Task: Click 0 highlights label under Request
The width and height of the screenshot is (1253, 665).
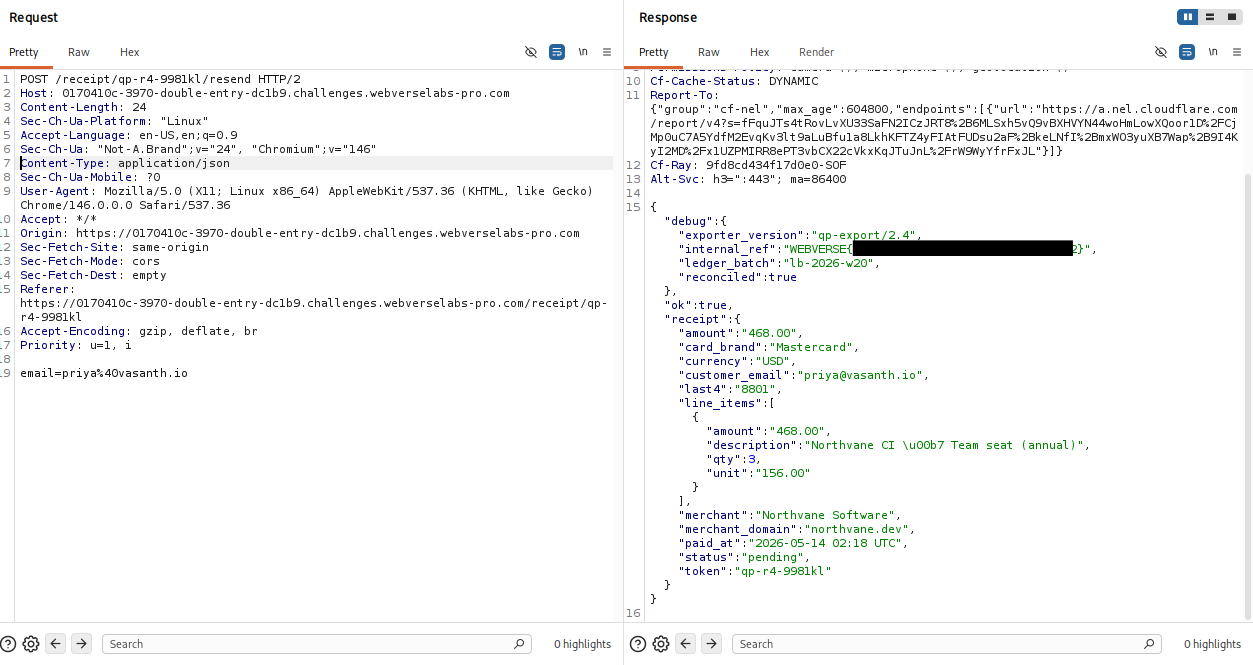Action: (582, 644)
